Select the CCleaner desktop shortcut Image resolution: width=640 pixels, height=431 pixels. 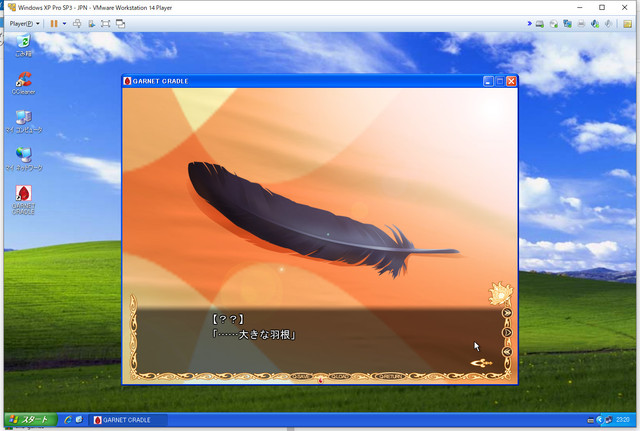24,83
